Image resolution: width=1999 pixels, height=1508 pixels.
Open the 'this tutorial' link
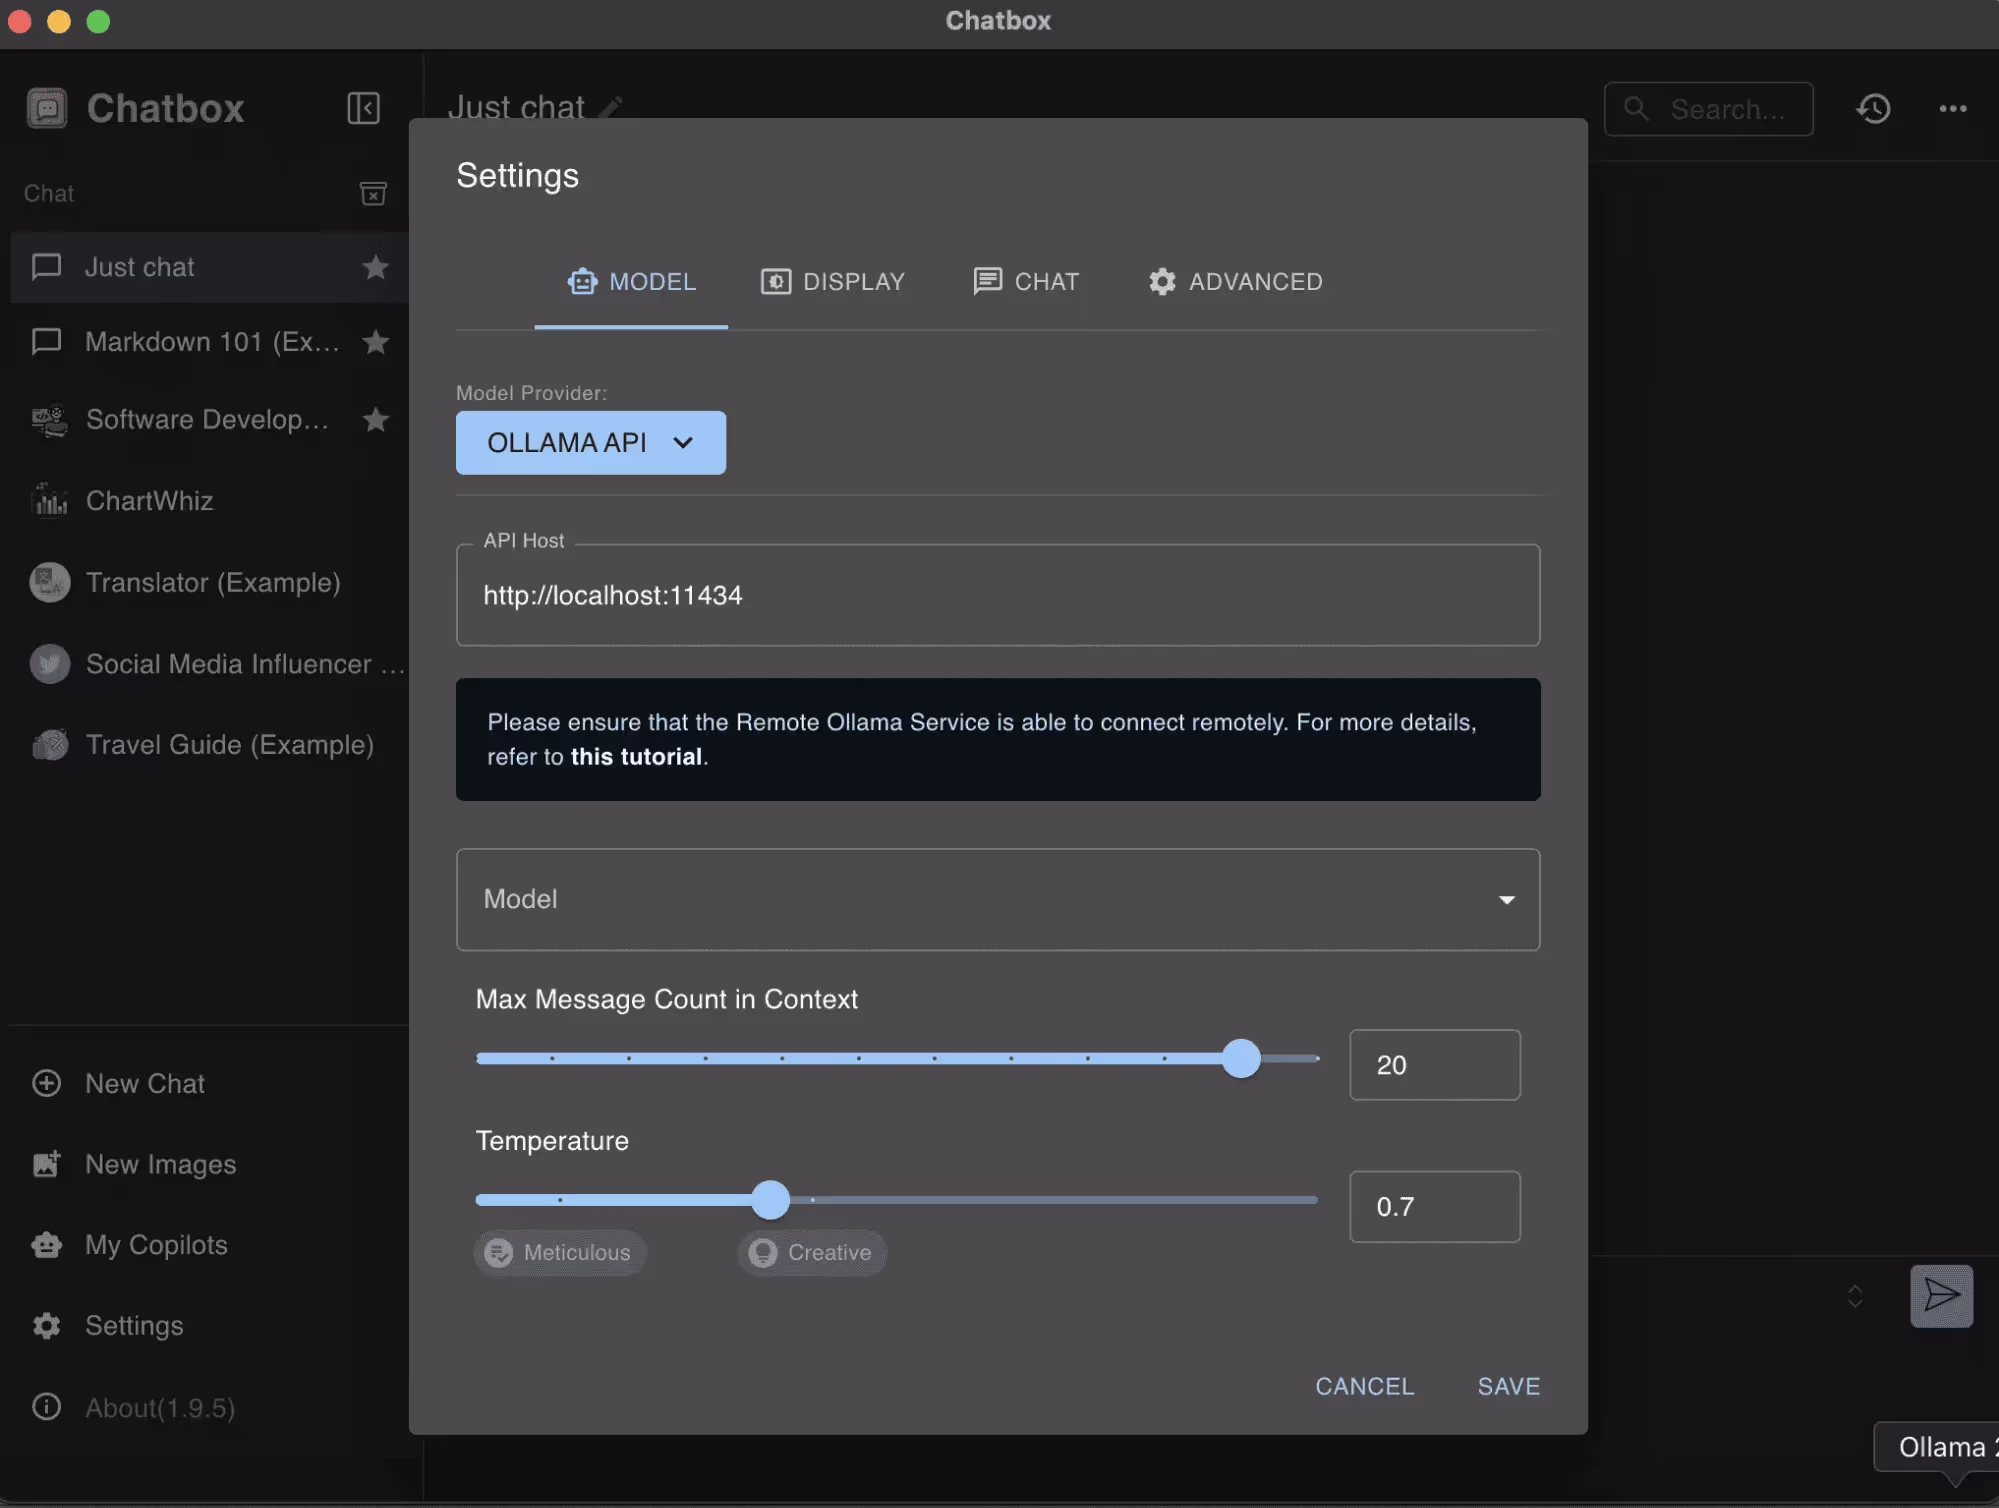[x=636, y=757]
